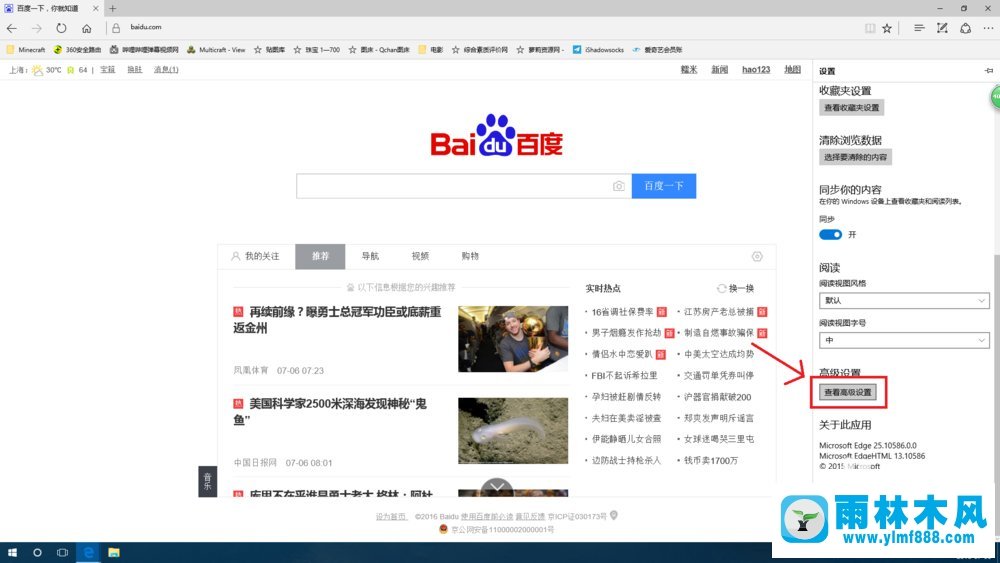Open Task View on the taskbar
The image size is (1000, 563).
62,552
